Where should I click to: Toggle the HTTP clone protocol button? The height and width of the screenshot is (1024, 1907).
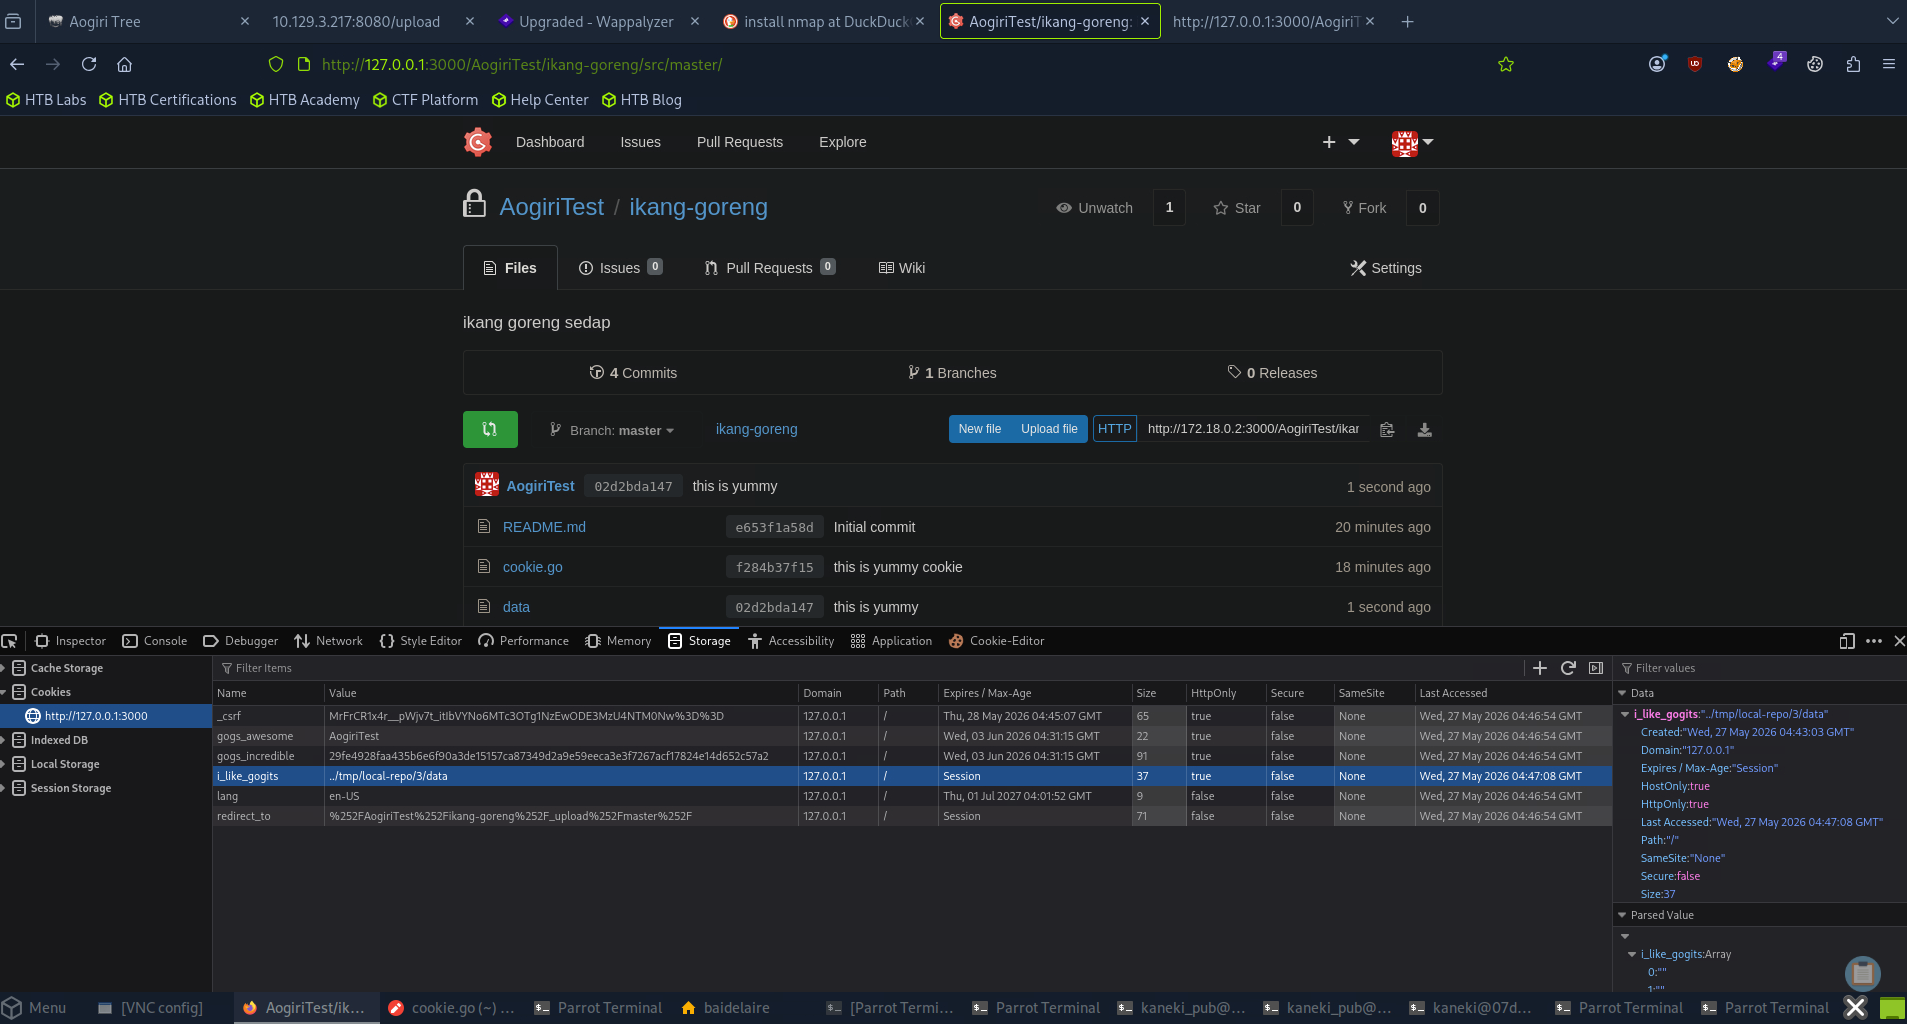[1115, 429]
